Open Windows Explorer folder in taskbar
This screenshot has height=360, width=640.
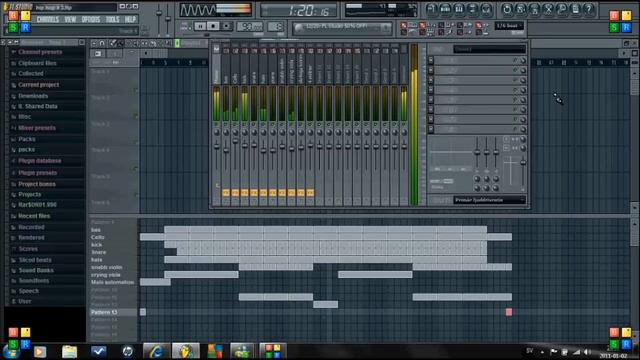point(69,351)
